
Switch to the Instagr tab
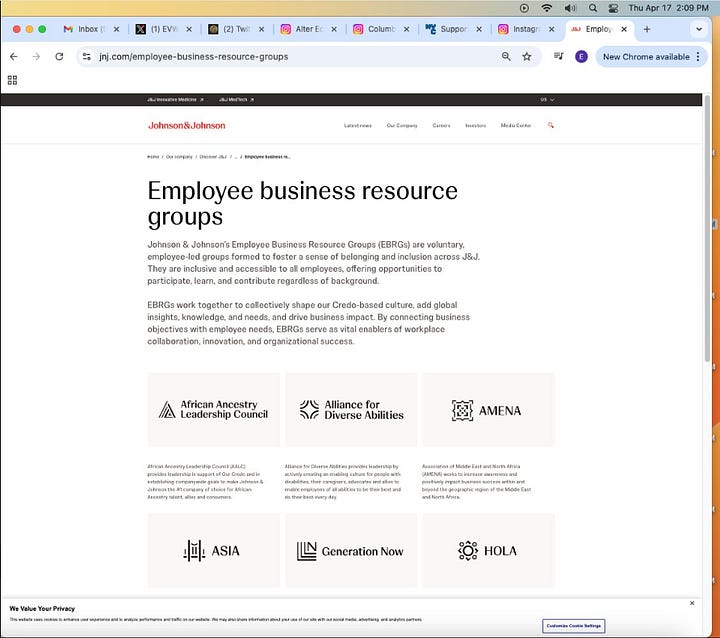(x=526, y=29)
